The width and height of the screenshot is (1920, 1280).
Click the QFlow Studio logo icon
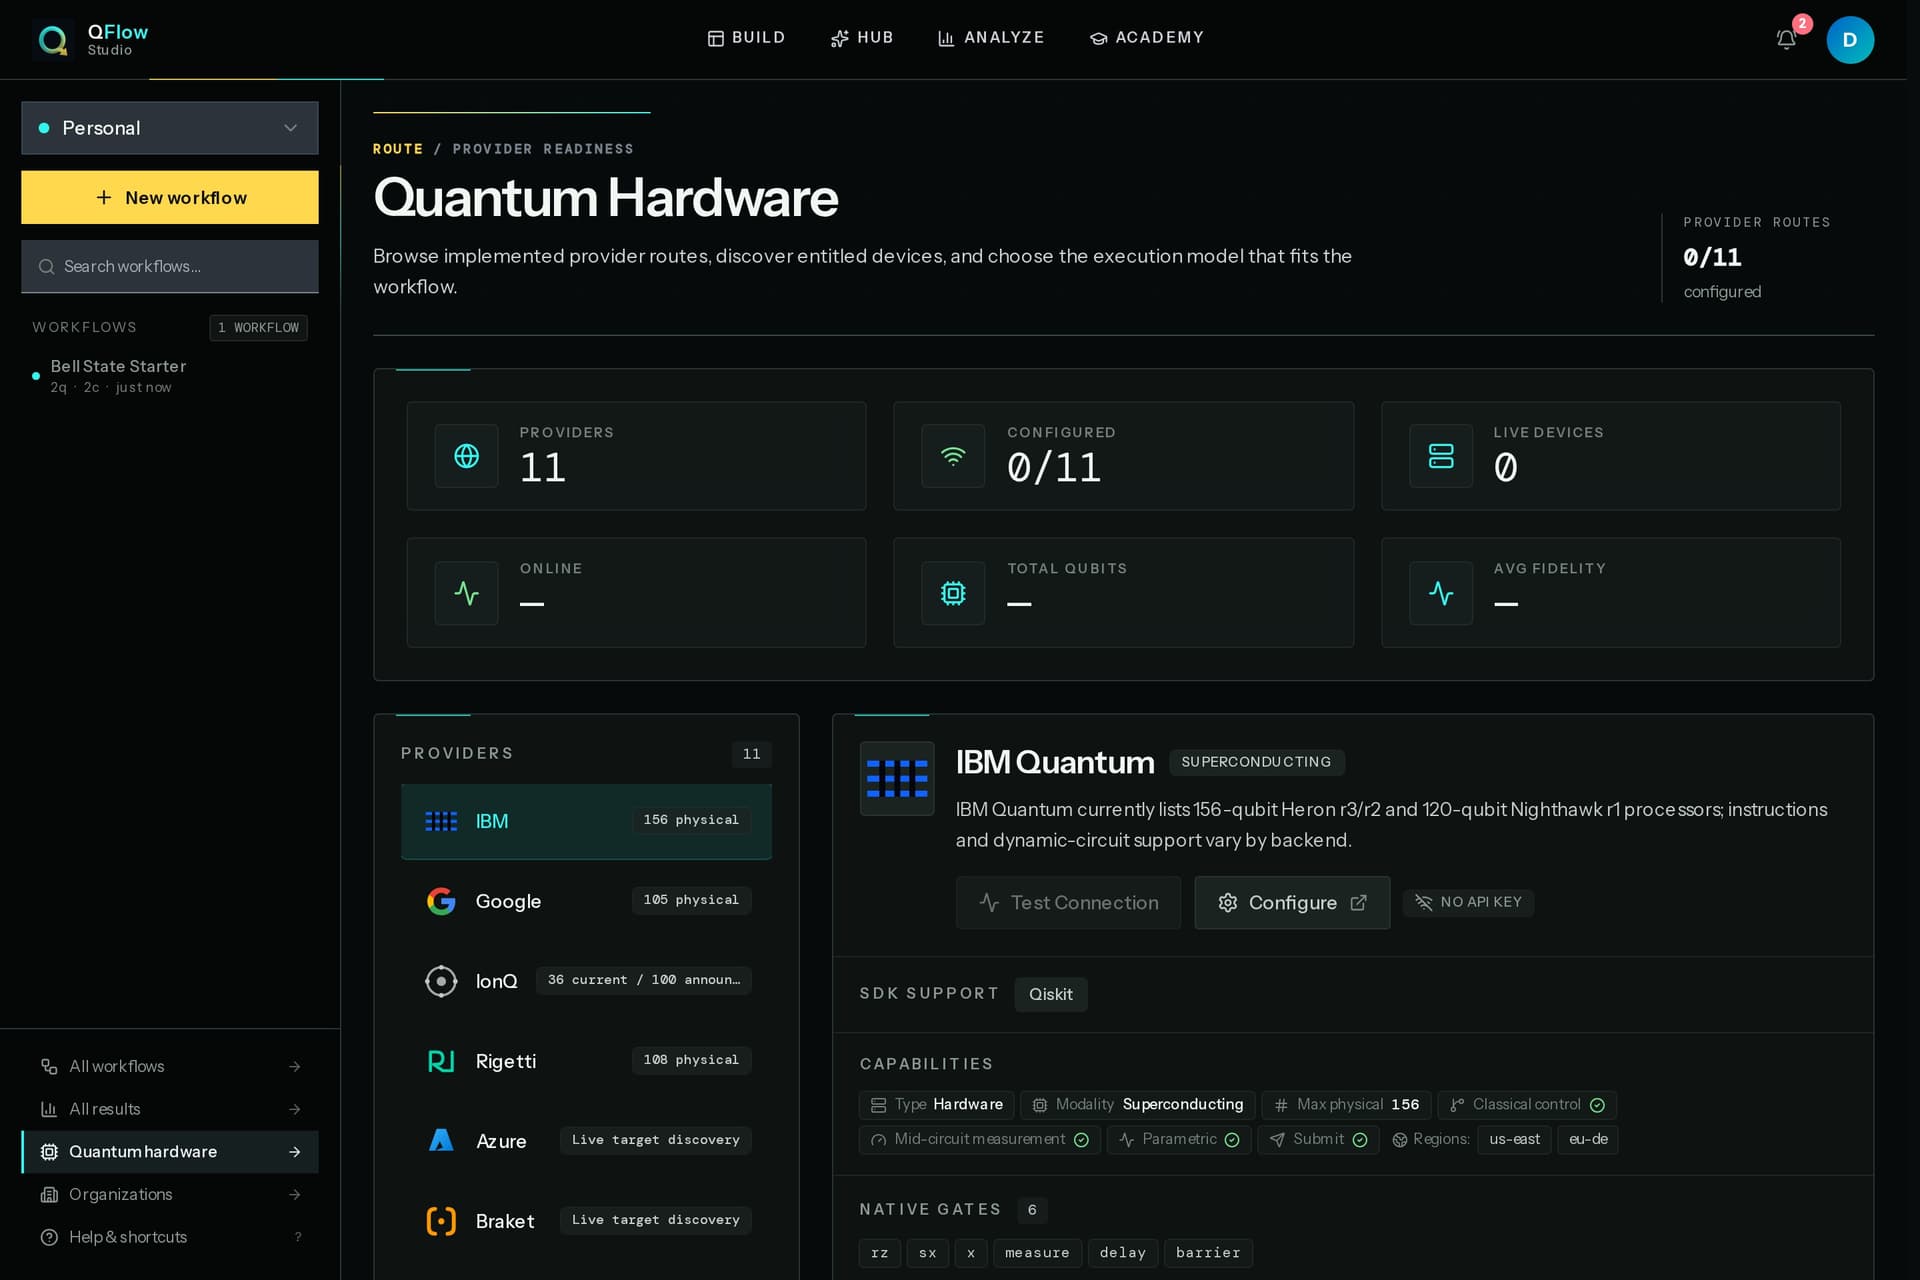click(x=52, y=40)
